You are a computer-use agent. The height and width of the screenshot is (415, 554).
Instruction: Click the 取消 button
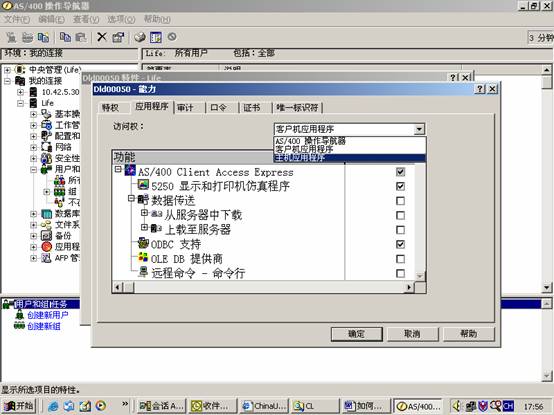point(412,334)
